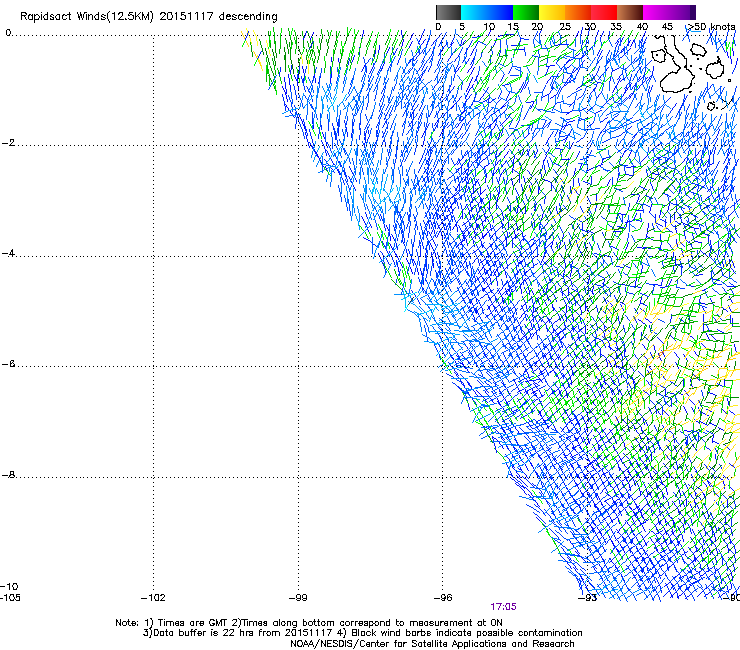The width and height of the screenshot is (740, 650).
Task: Click the '-105' longitude label
Action: click(10, 598)
